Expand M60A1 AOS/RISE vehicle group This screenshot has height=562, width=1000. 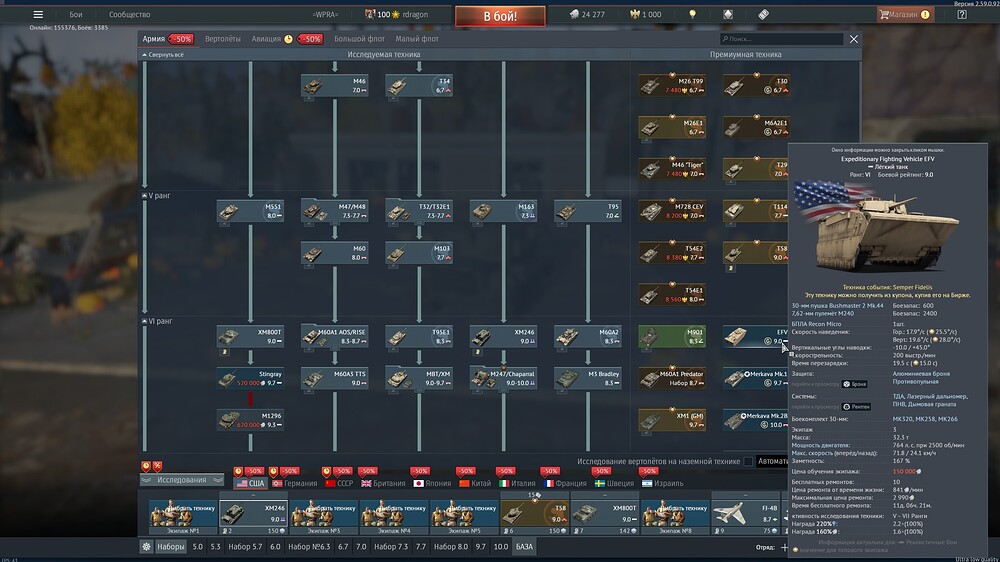334,337
